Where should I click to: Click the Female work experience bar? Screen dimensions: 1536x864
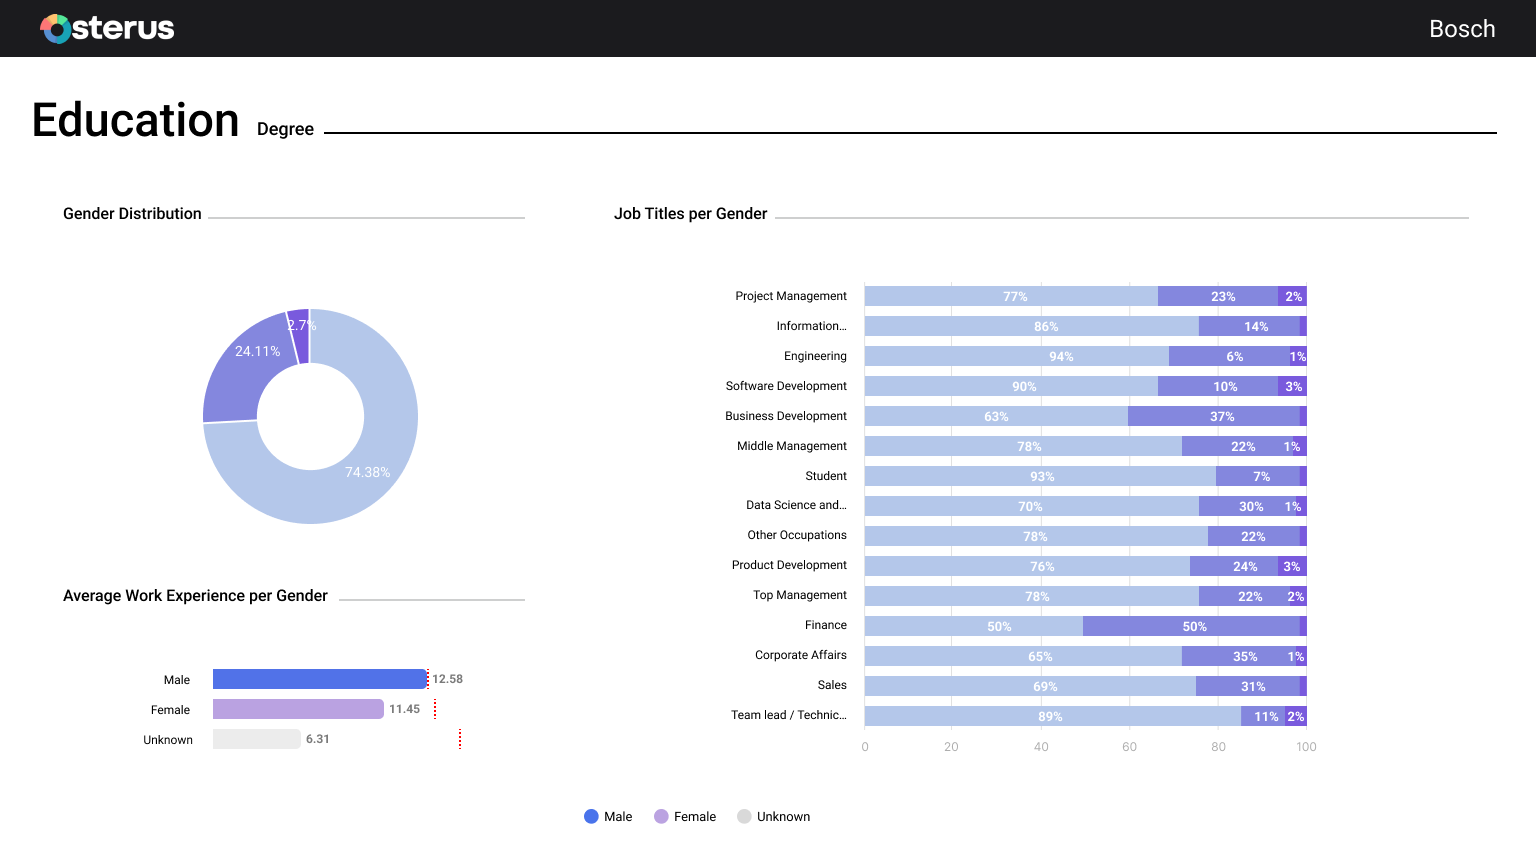(x=298, y=709)
